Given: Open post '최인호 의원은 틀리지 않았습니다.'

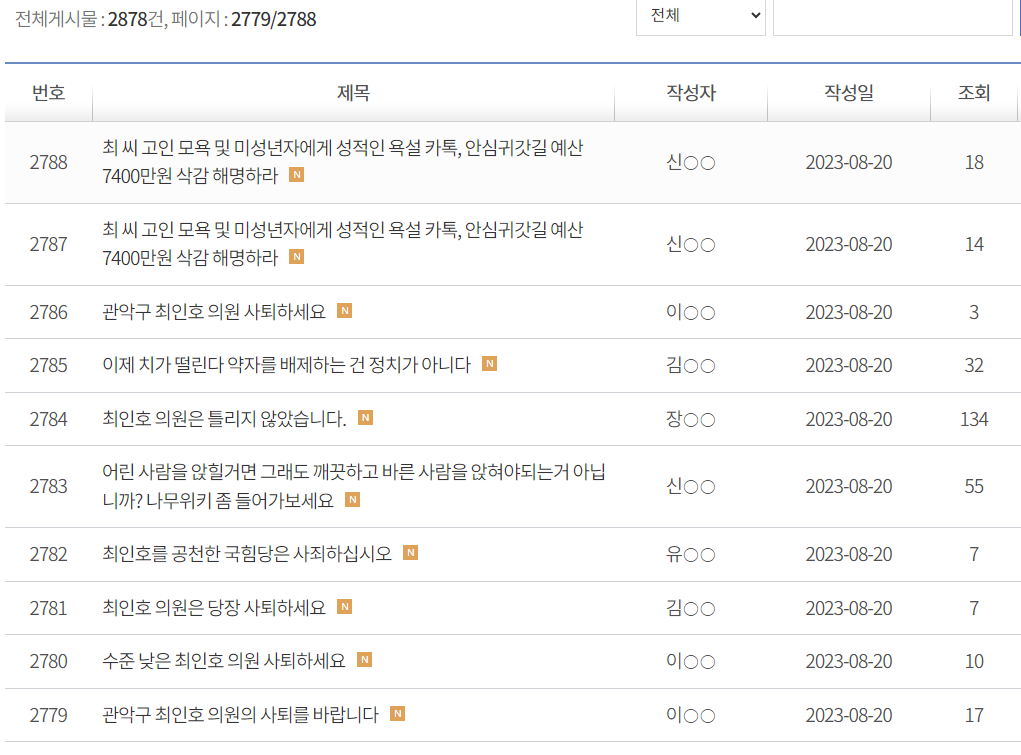Looking at the screenshot, I should pyautogui.click(x=224, y=418).
